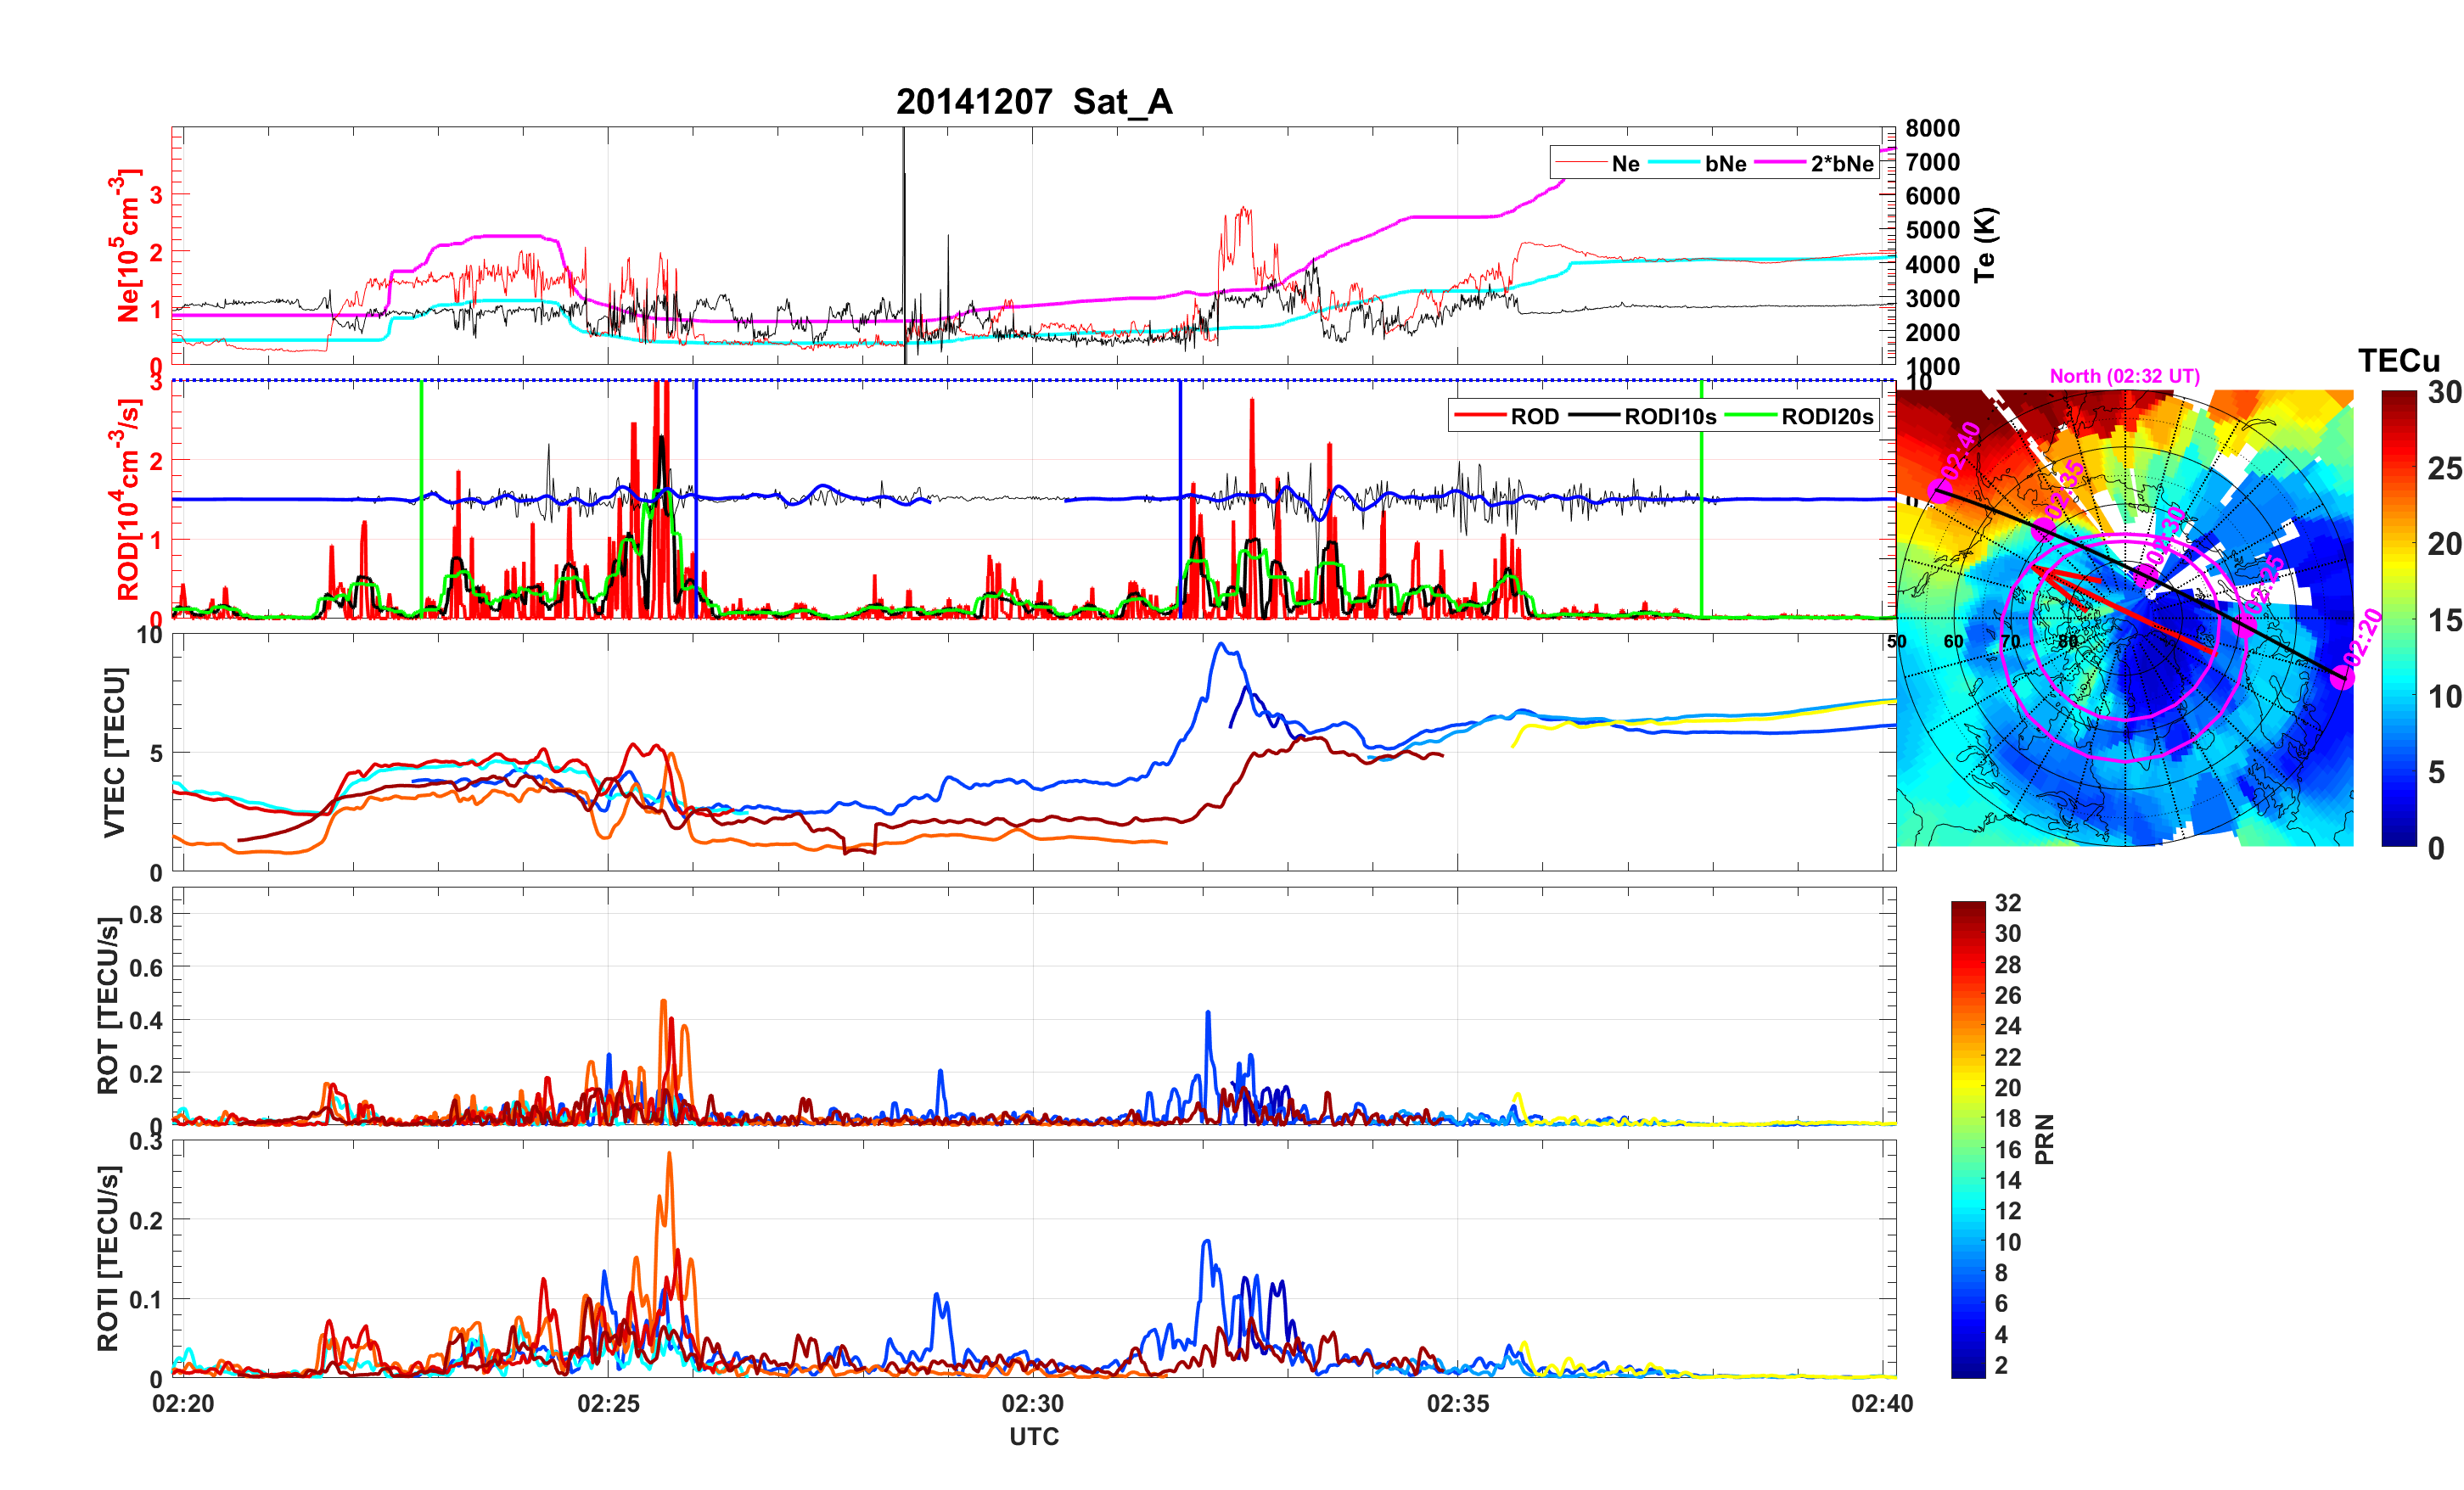The width and height of the screenshot is (2464, 1490).
Task: Click the magenta 02:20 marker on polar map
Action: coord(2341,679)
